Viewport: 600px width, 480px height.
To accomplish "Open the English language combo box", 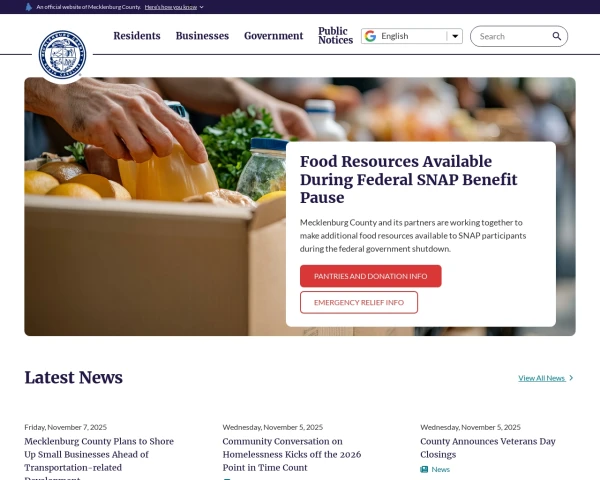I will click(x=412, y=36).
